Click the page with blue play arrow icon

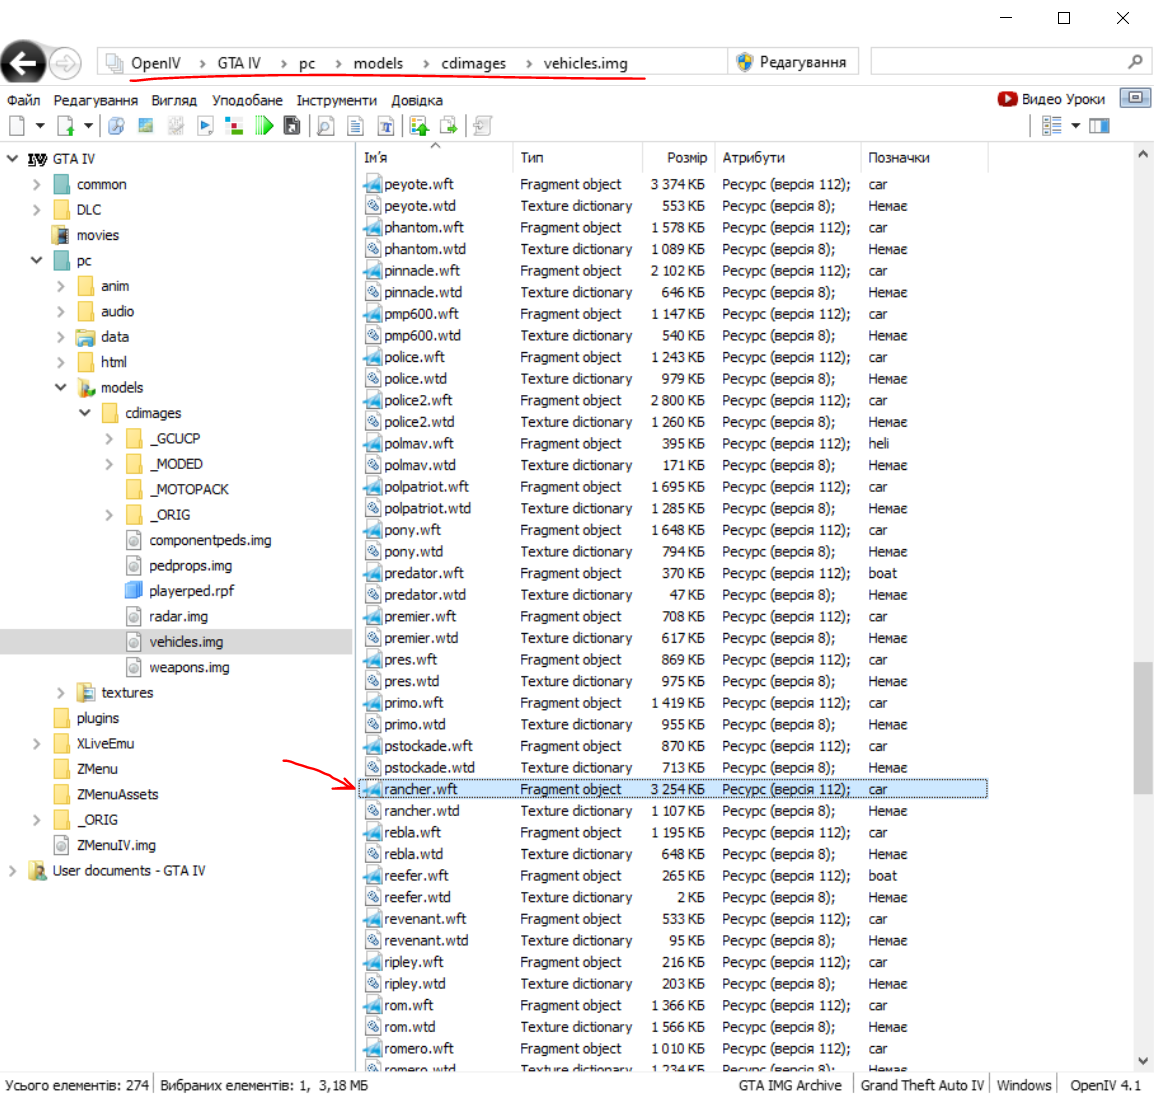205,126
